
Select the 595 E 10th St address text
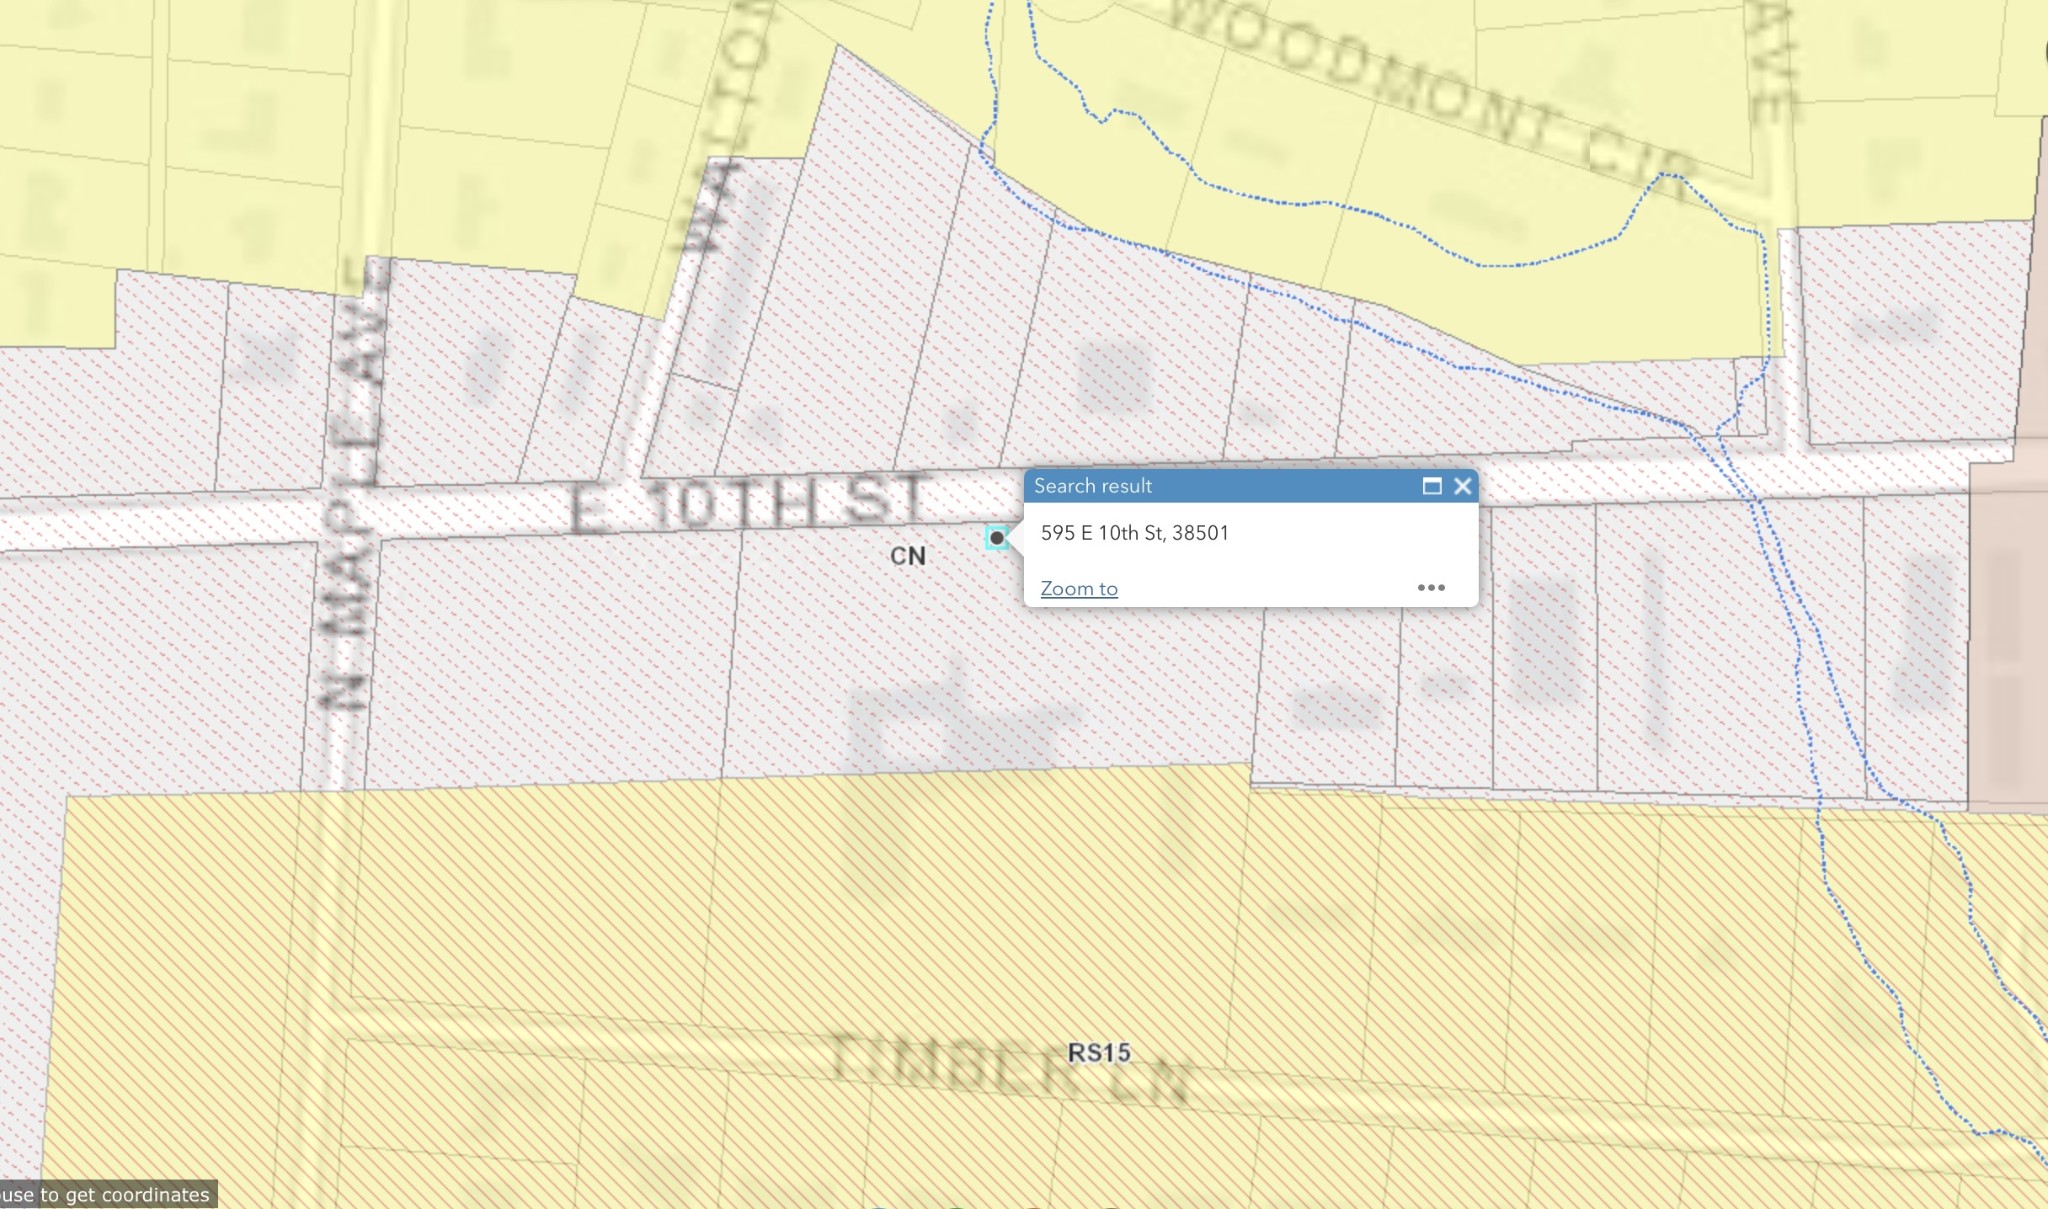1134,533
